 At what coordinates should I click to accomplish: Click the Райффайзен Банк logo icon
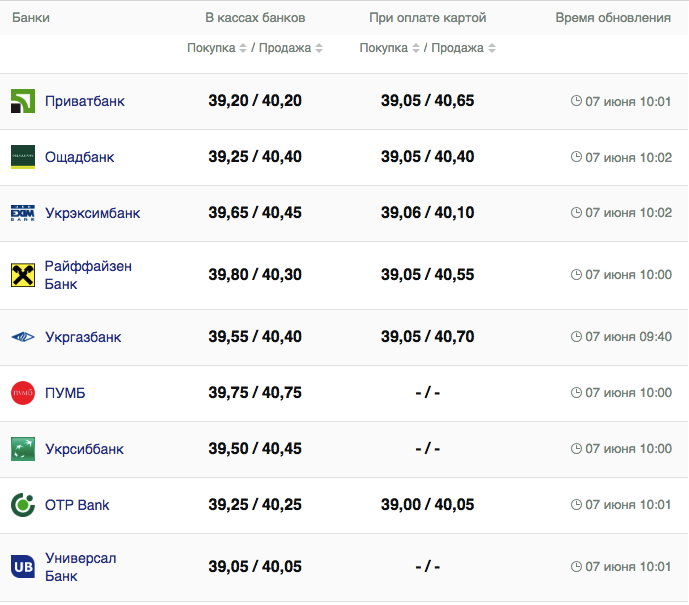(x=23, y=275)
